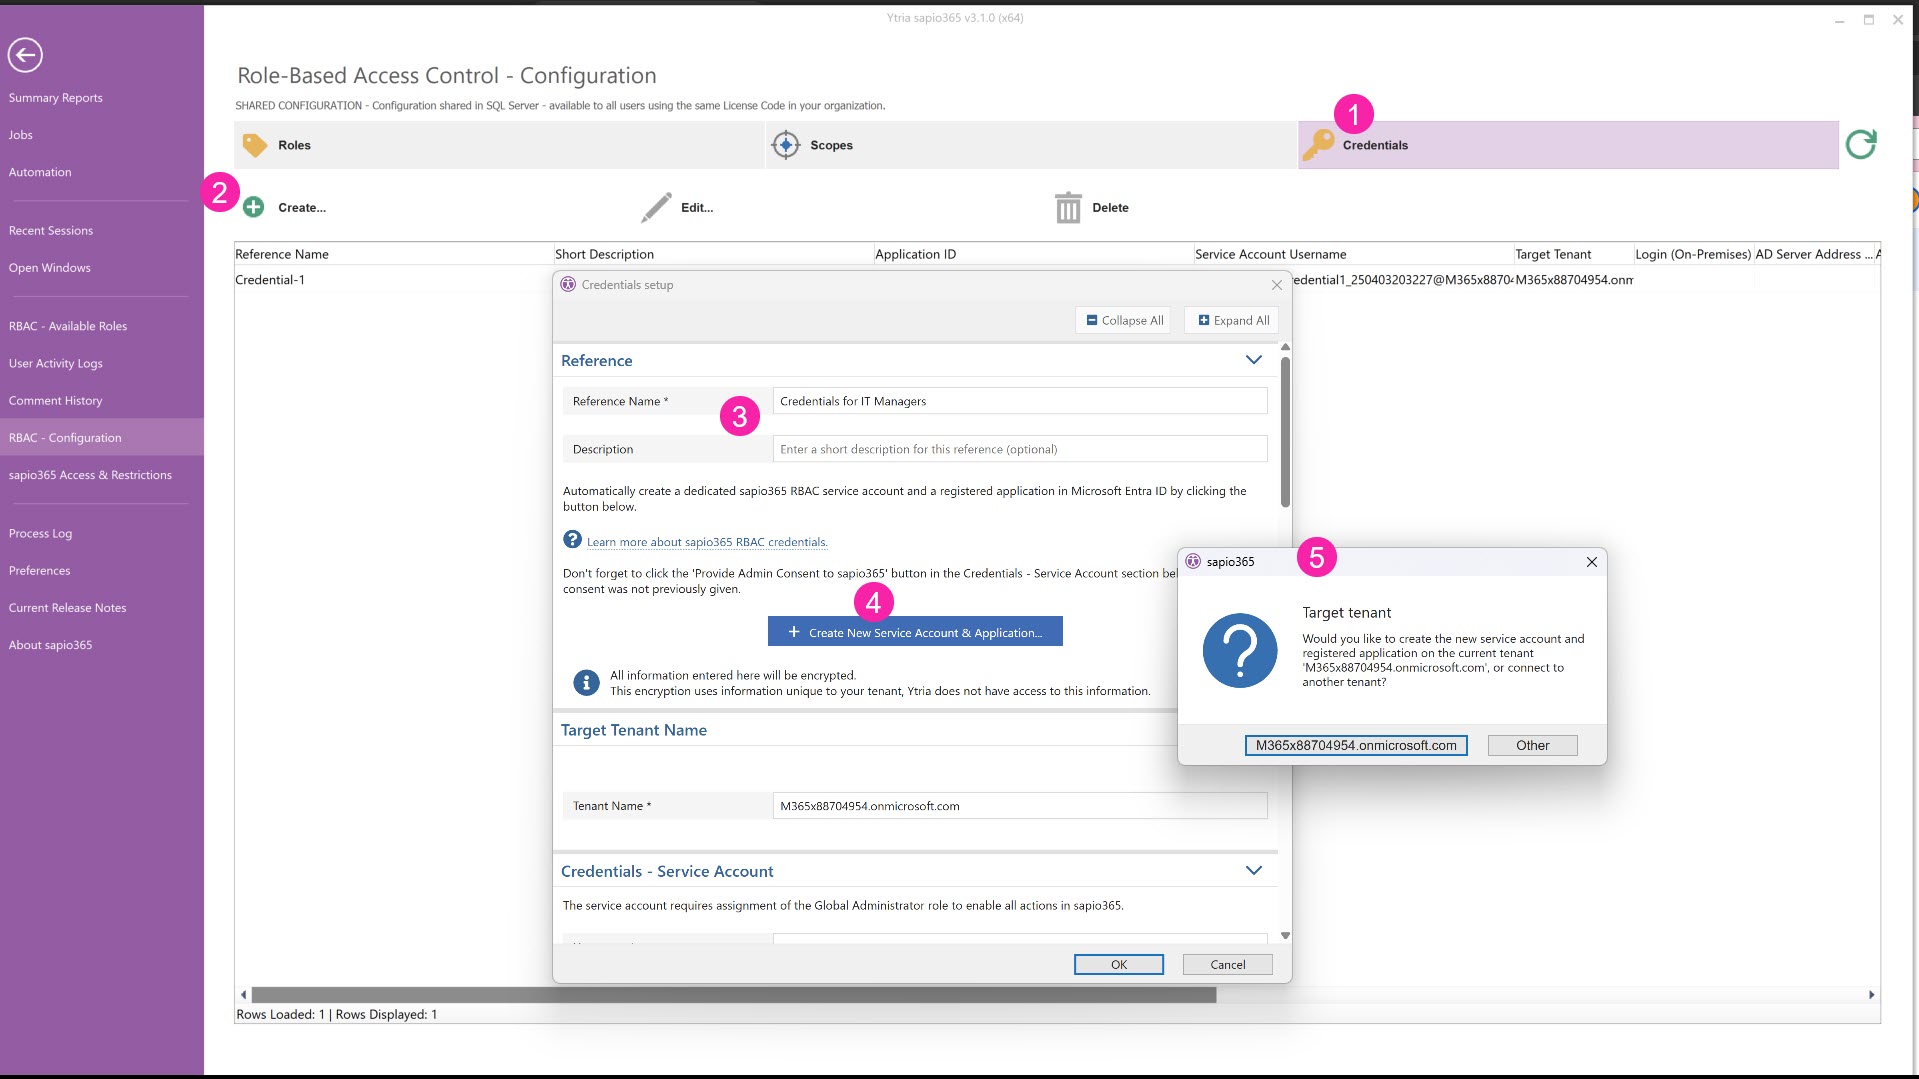This screenshot has height=1079, width=1919.
Task: Open User Activity Logs from sidebar
Action: pyautogui.click(x=56, y=363)
